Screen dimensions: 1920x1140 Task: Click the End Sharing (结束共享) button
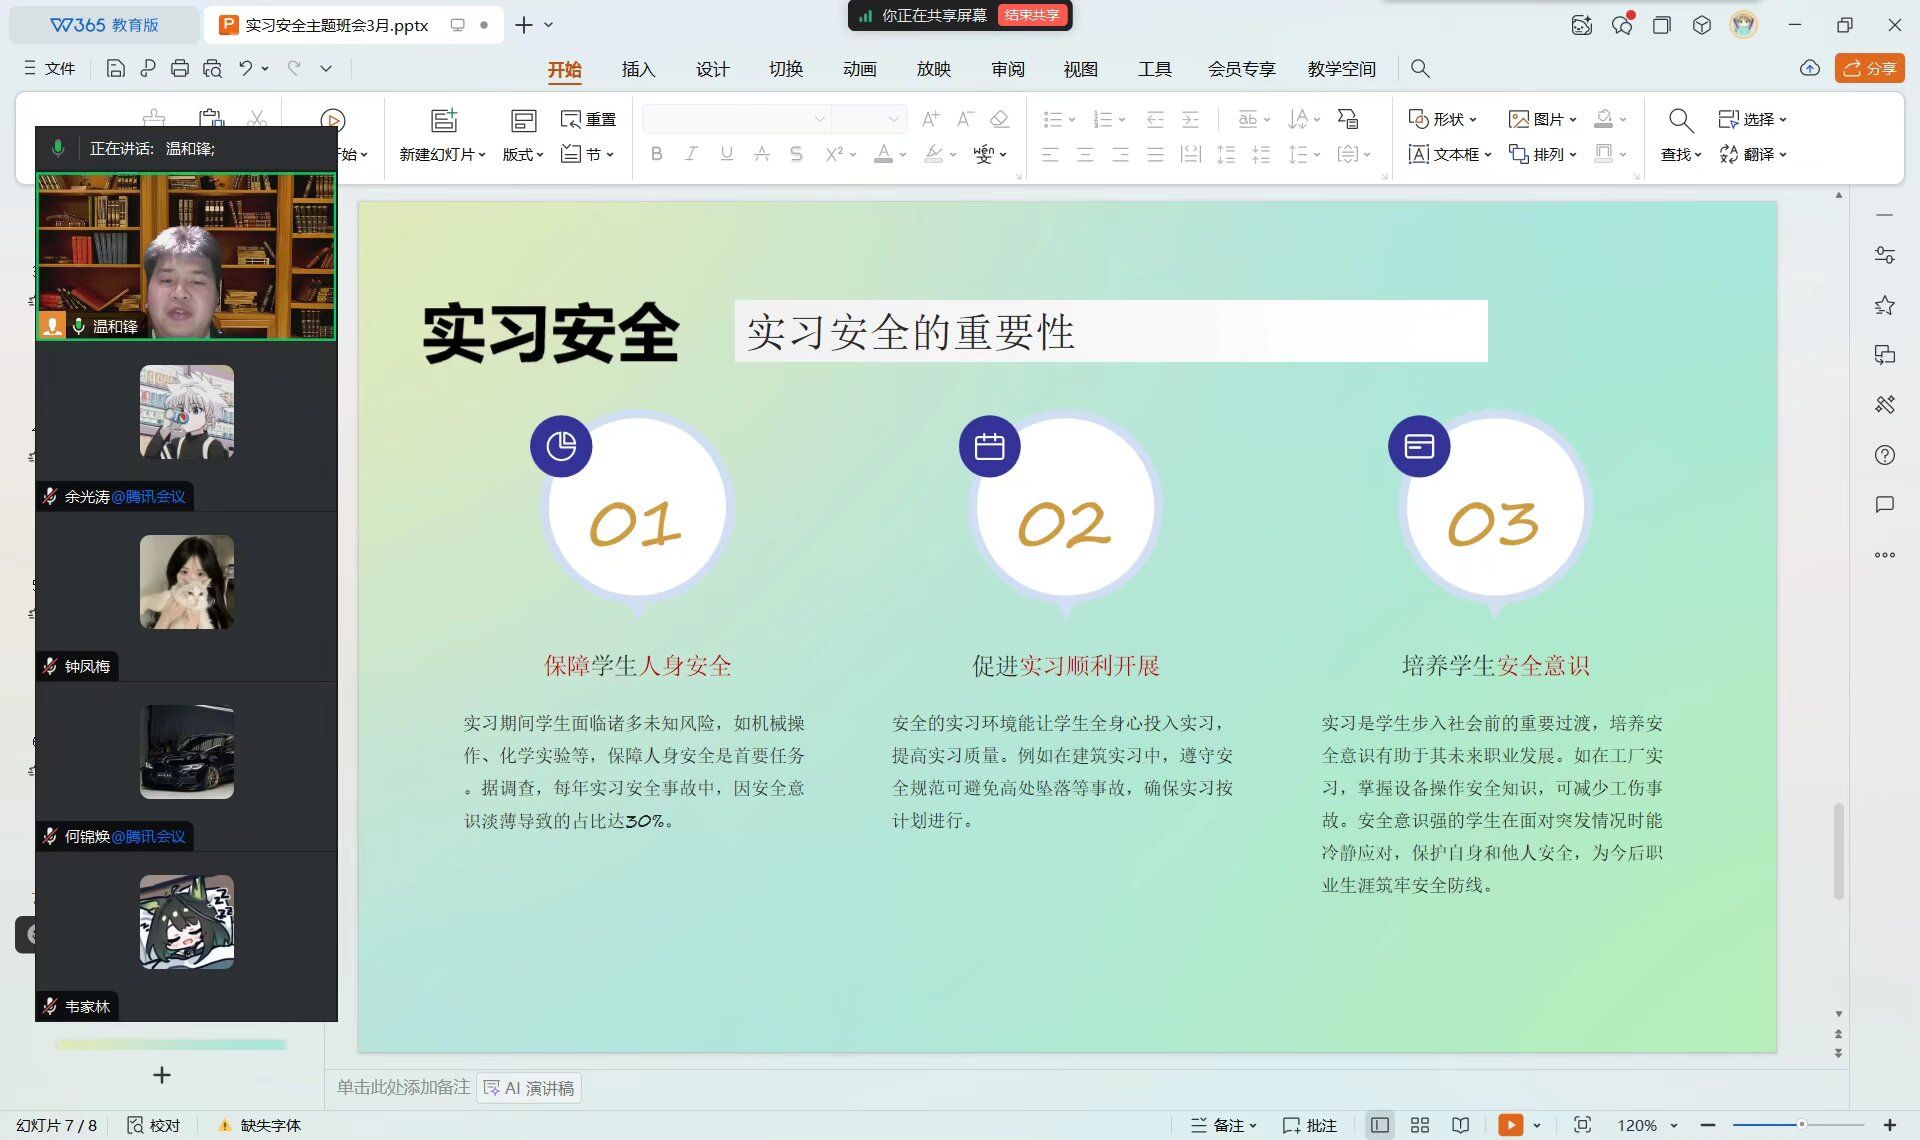point(1032,15)
